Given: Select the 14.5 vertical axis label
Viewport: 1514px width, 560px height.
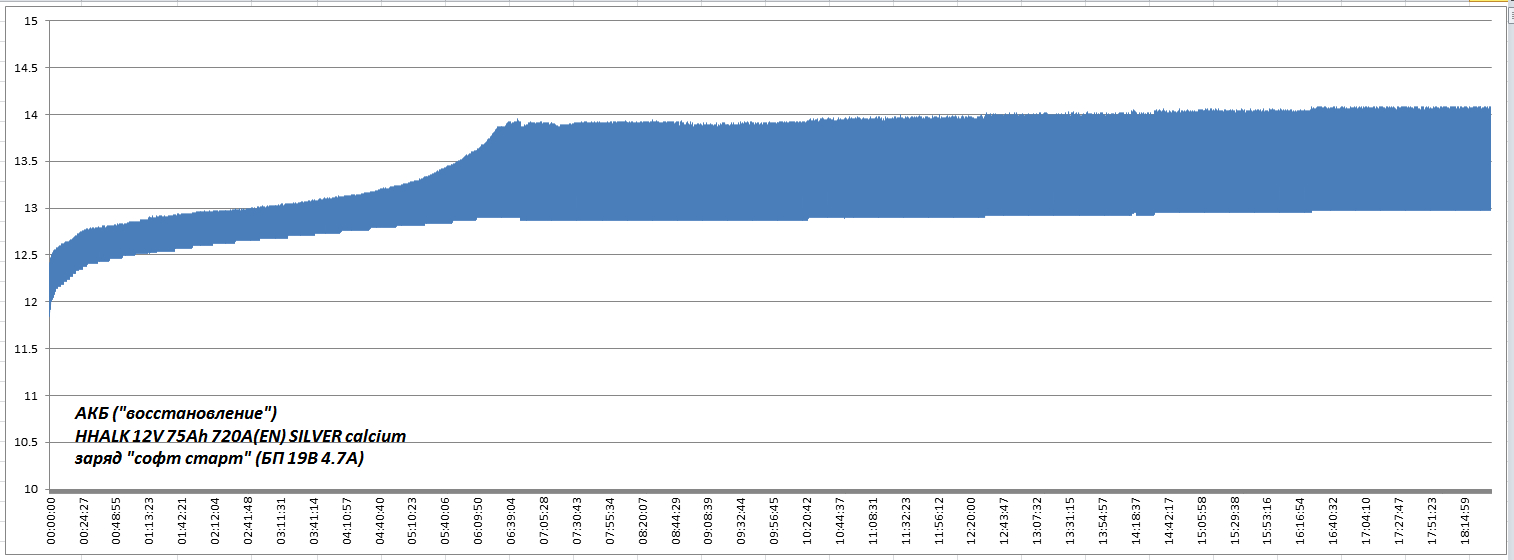Looking at the screenshot, I should click(25, 68).
